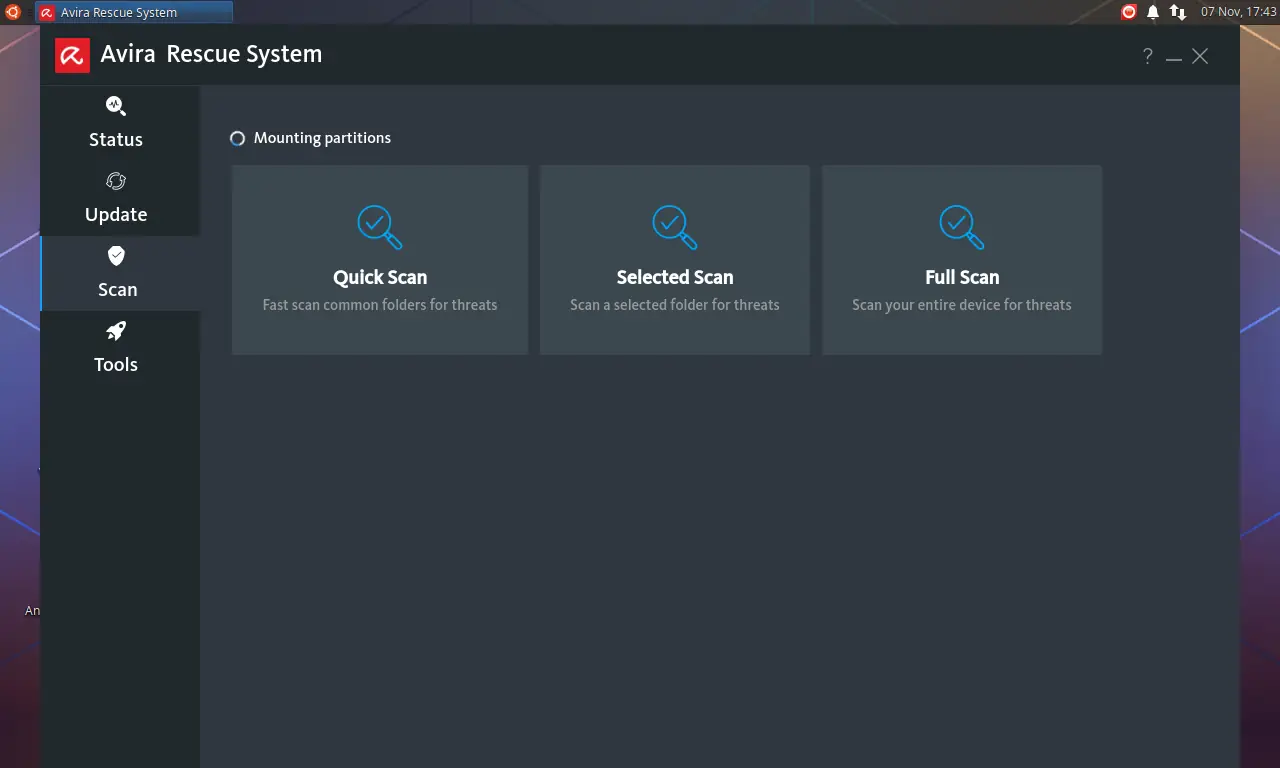
Task: Click the Selected Scan magnifier icon
Action: click(675, 227)
